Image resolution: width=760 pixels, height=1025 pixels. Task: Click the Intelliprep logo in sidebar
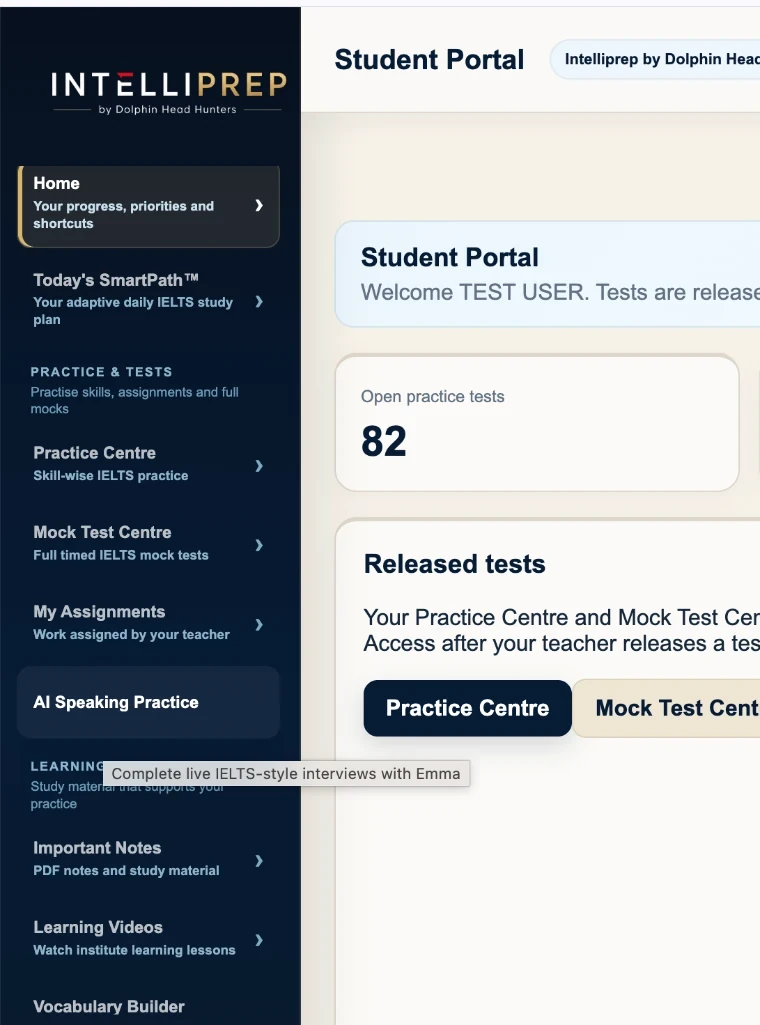point(169,92)
